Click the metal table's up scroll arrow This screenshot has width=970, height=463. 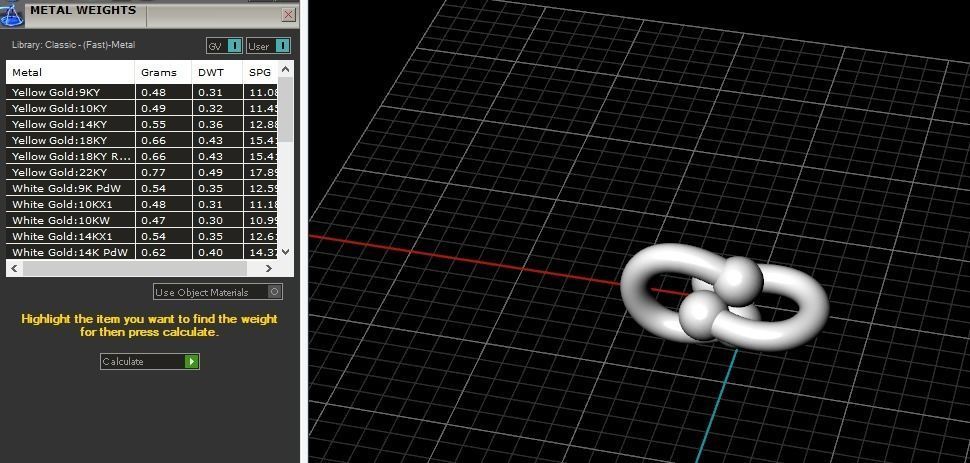click(285, 69)
